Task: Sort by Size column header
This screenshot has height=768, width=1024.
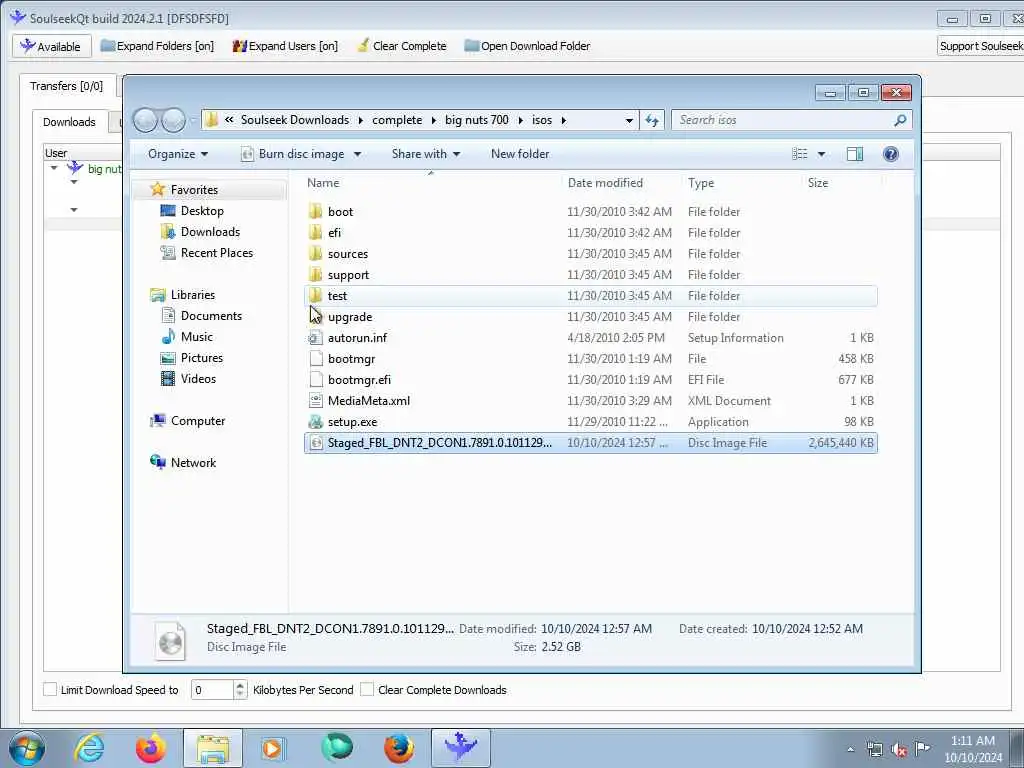Action: [818, 183]
